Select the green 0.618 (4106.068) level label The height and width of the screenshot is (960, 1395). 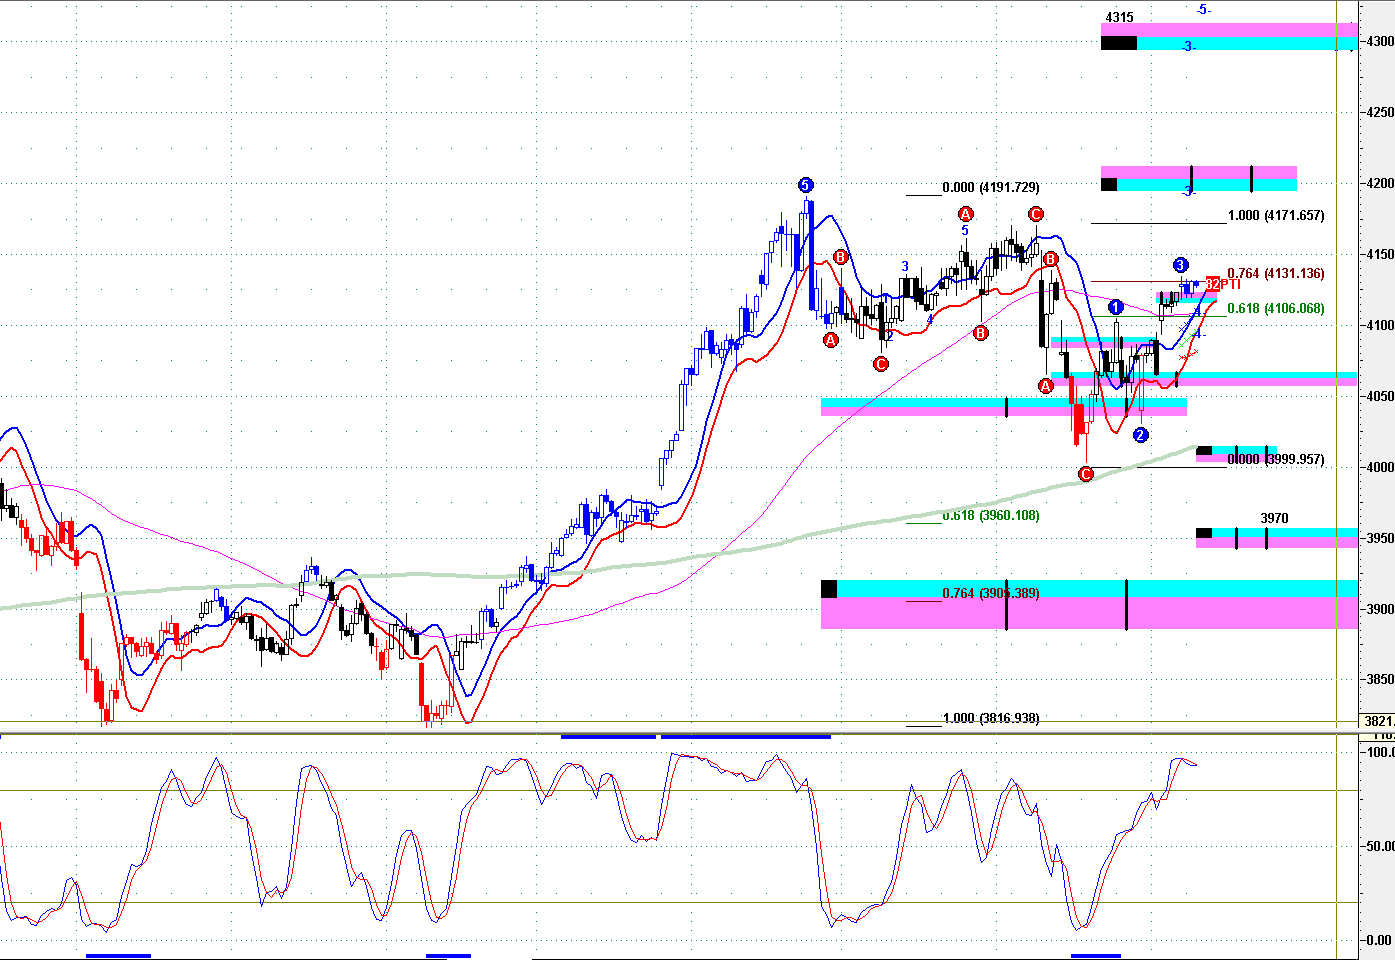pyautogui.click(x=1275, y=309)
